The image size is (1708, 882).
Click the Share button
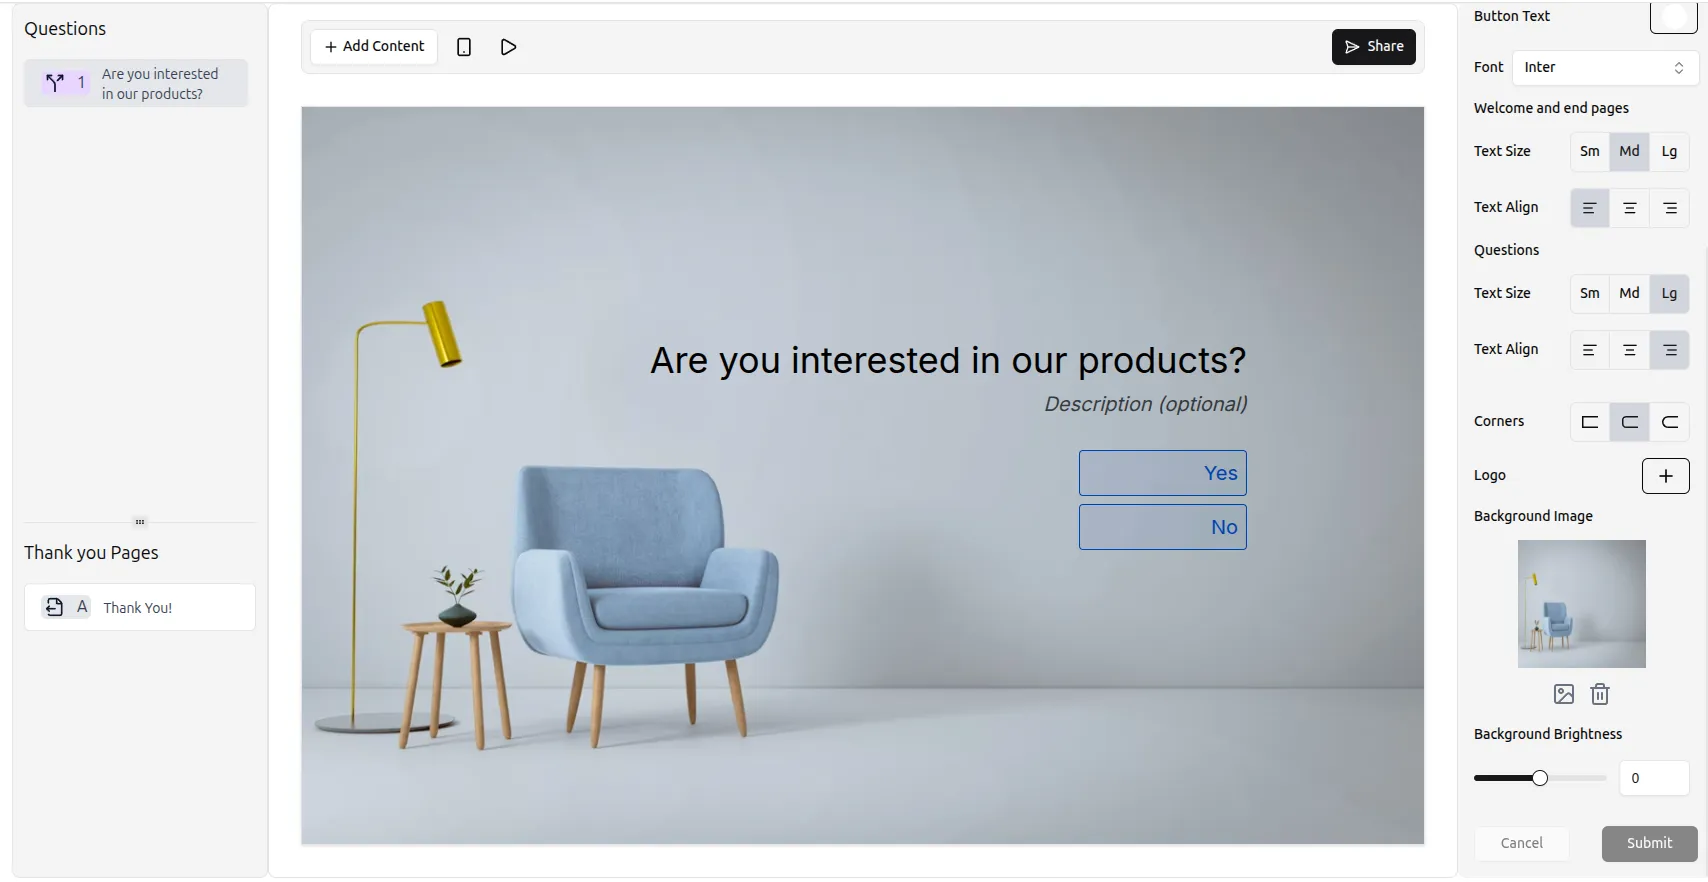(x=1374, y=47)
